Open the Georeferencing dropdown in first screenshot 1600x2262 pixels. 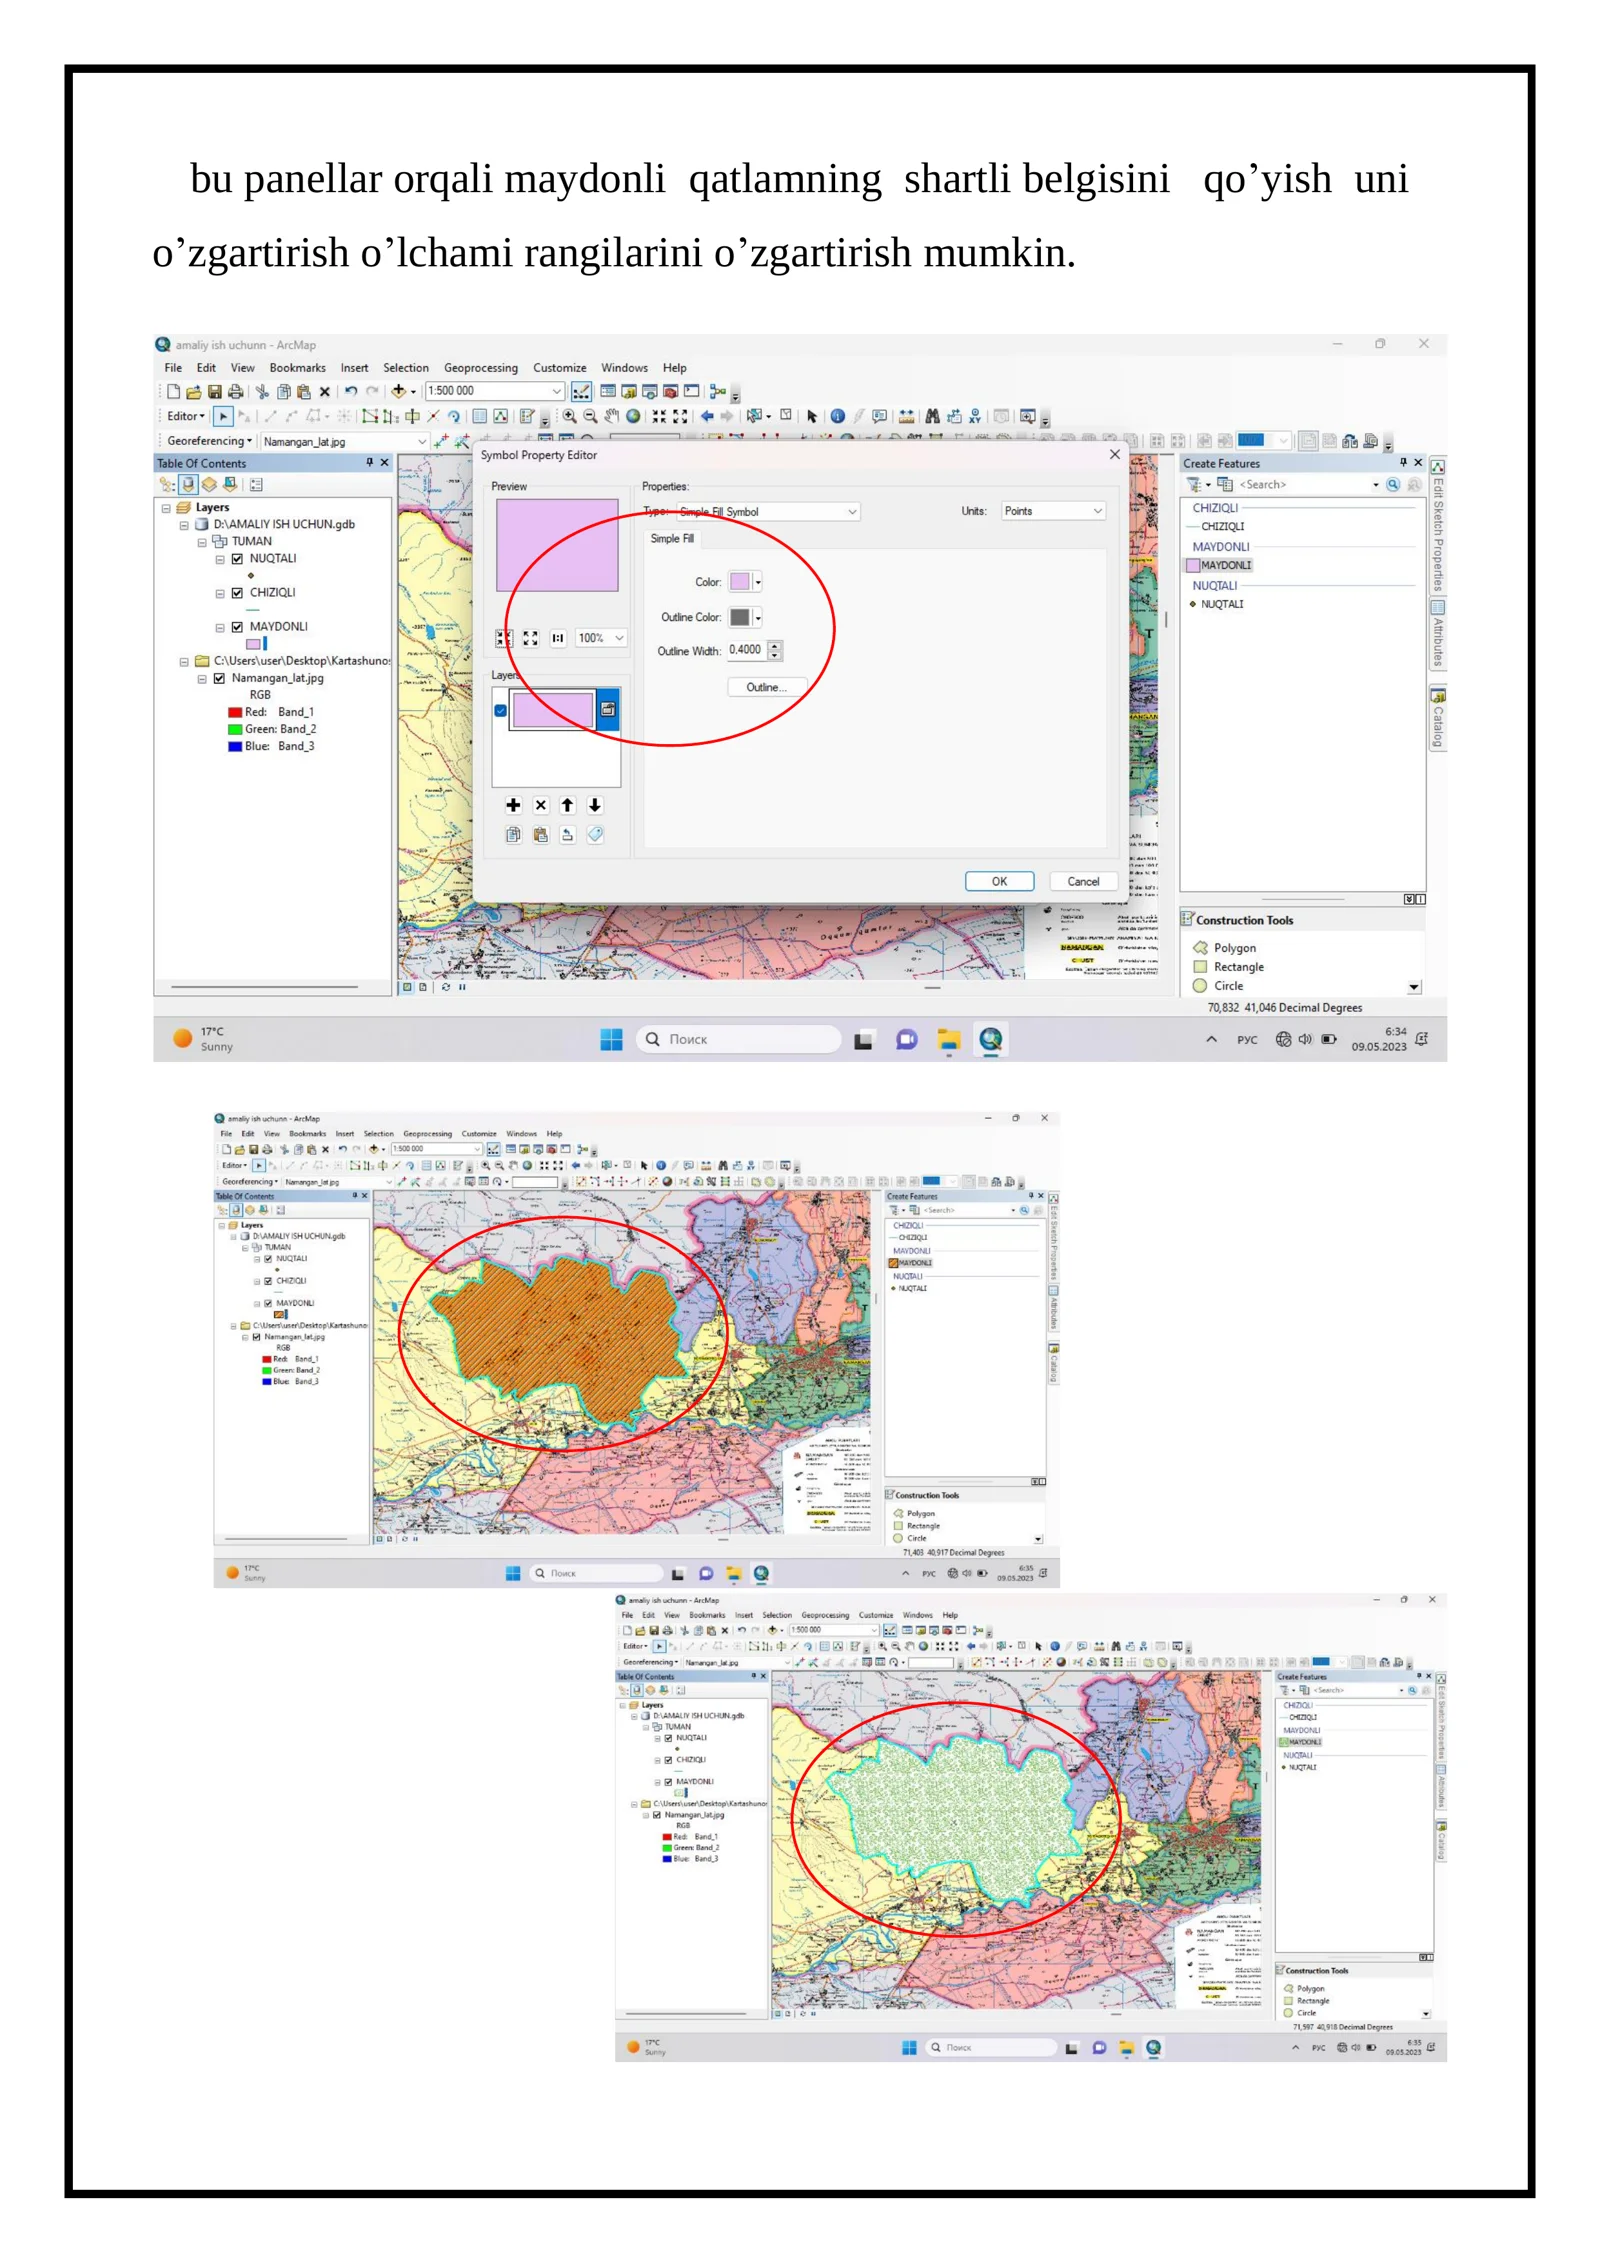click(x=209, y=441)
